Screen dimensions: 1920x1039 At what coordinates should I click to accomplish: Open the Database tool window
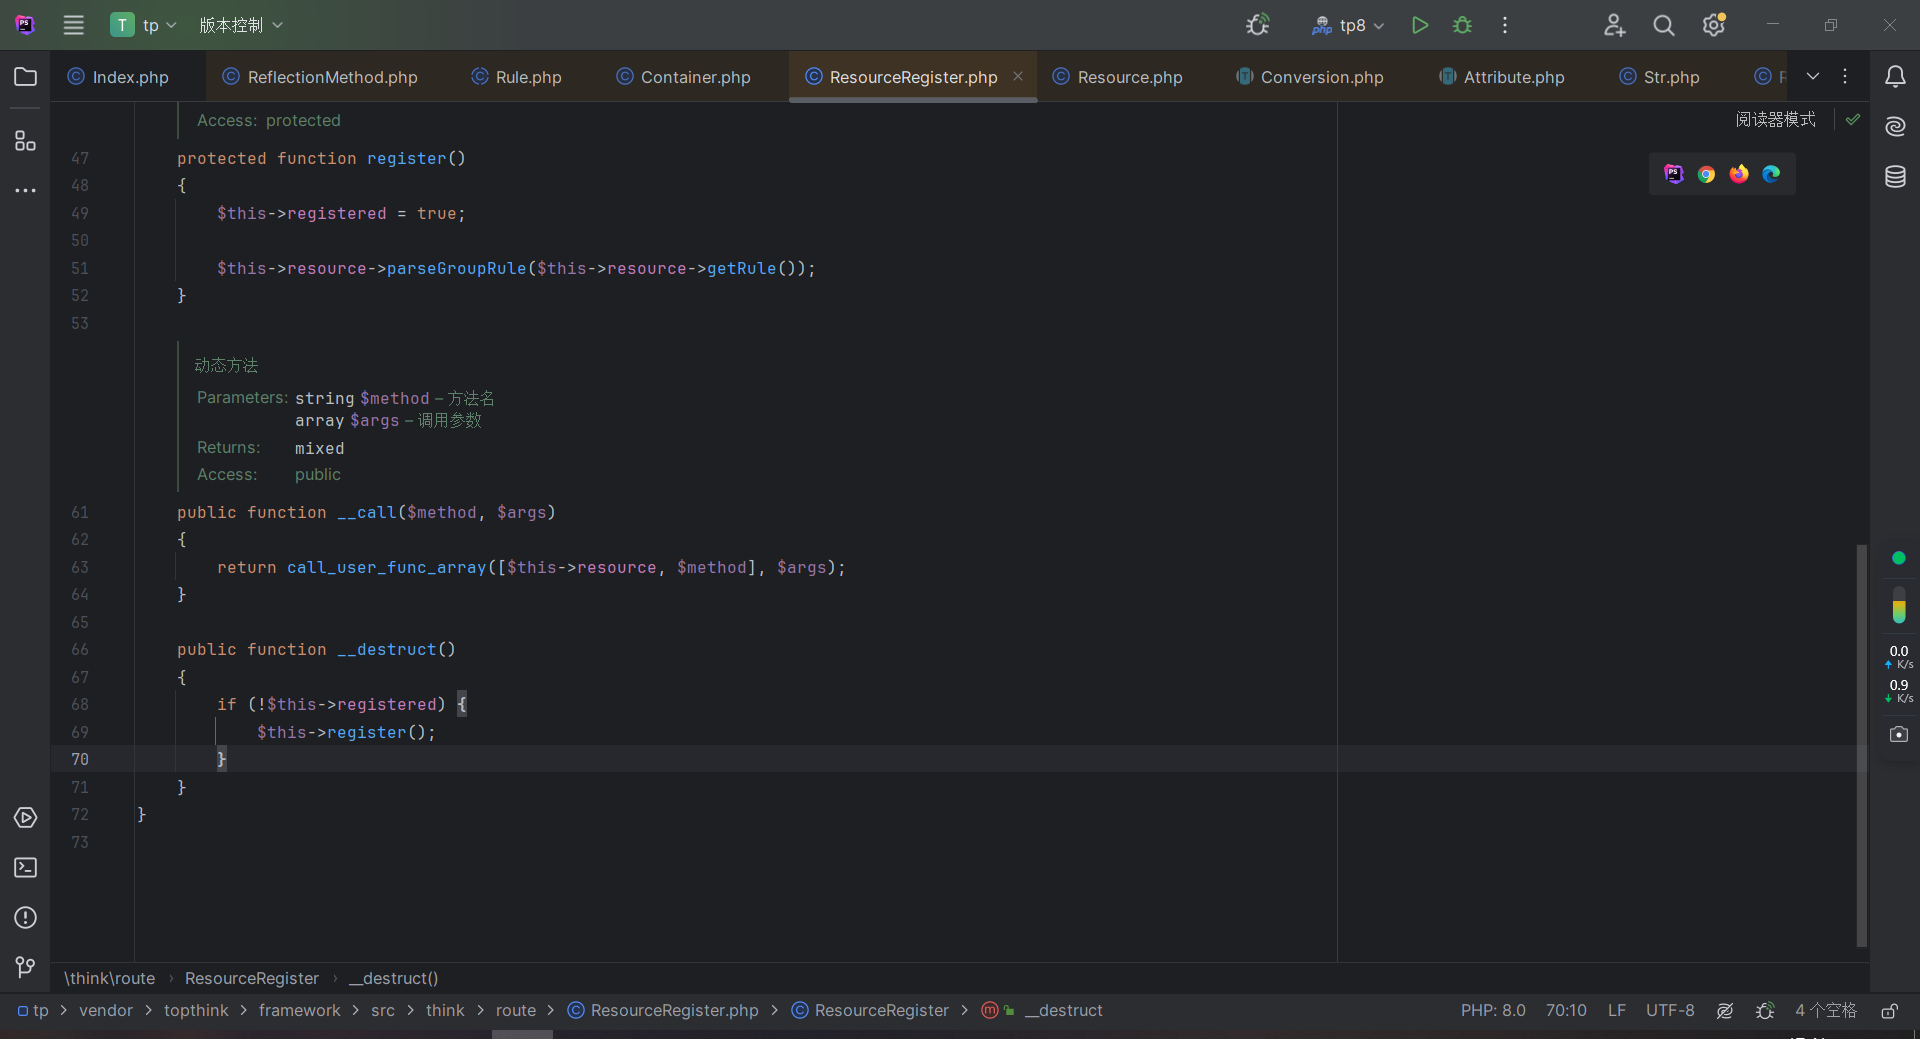tap(1895, 177)
